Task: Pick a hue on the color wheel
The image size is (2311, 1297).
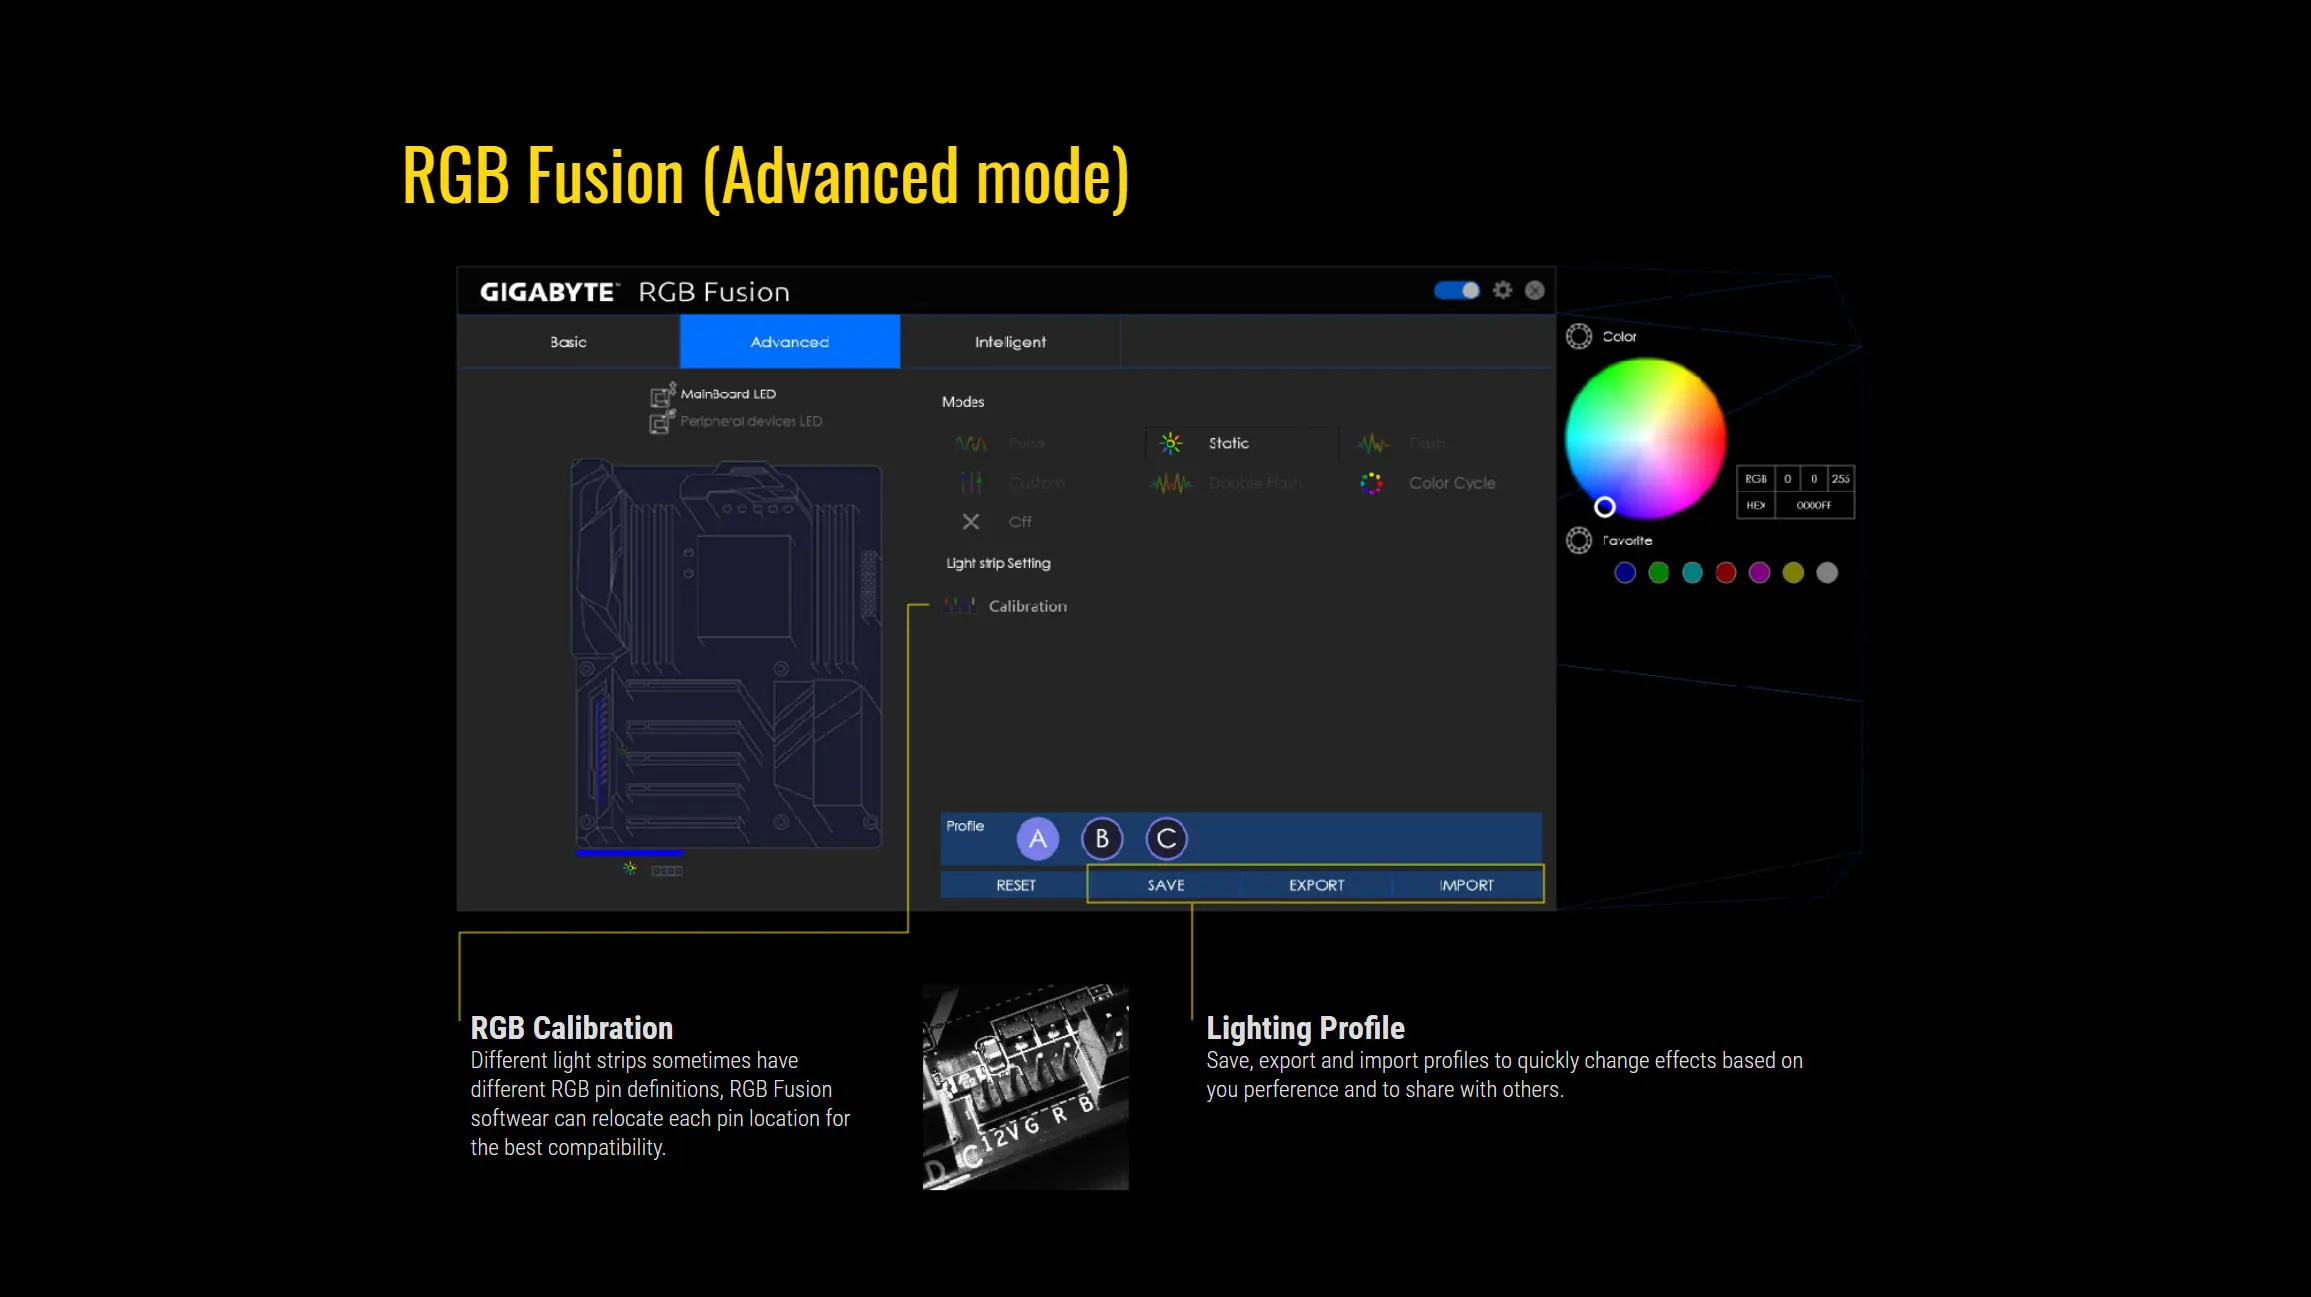Action: 1645,439
